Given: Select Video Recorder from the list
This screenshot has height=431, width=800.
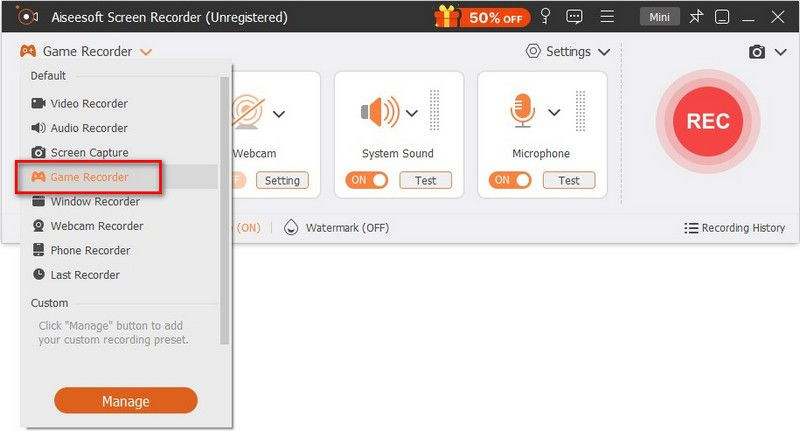Looking at the screenshot, I should [89, 104].
